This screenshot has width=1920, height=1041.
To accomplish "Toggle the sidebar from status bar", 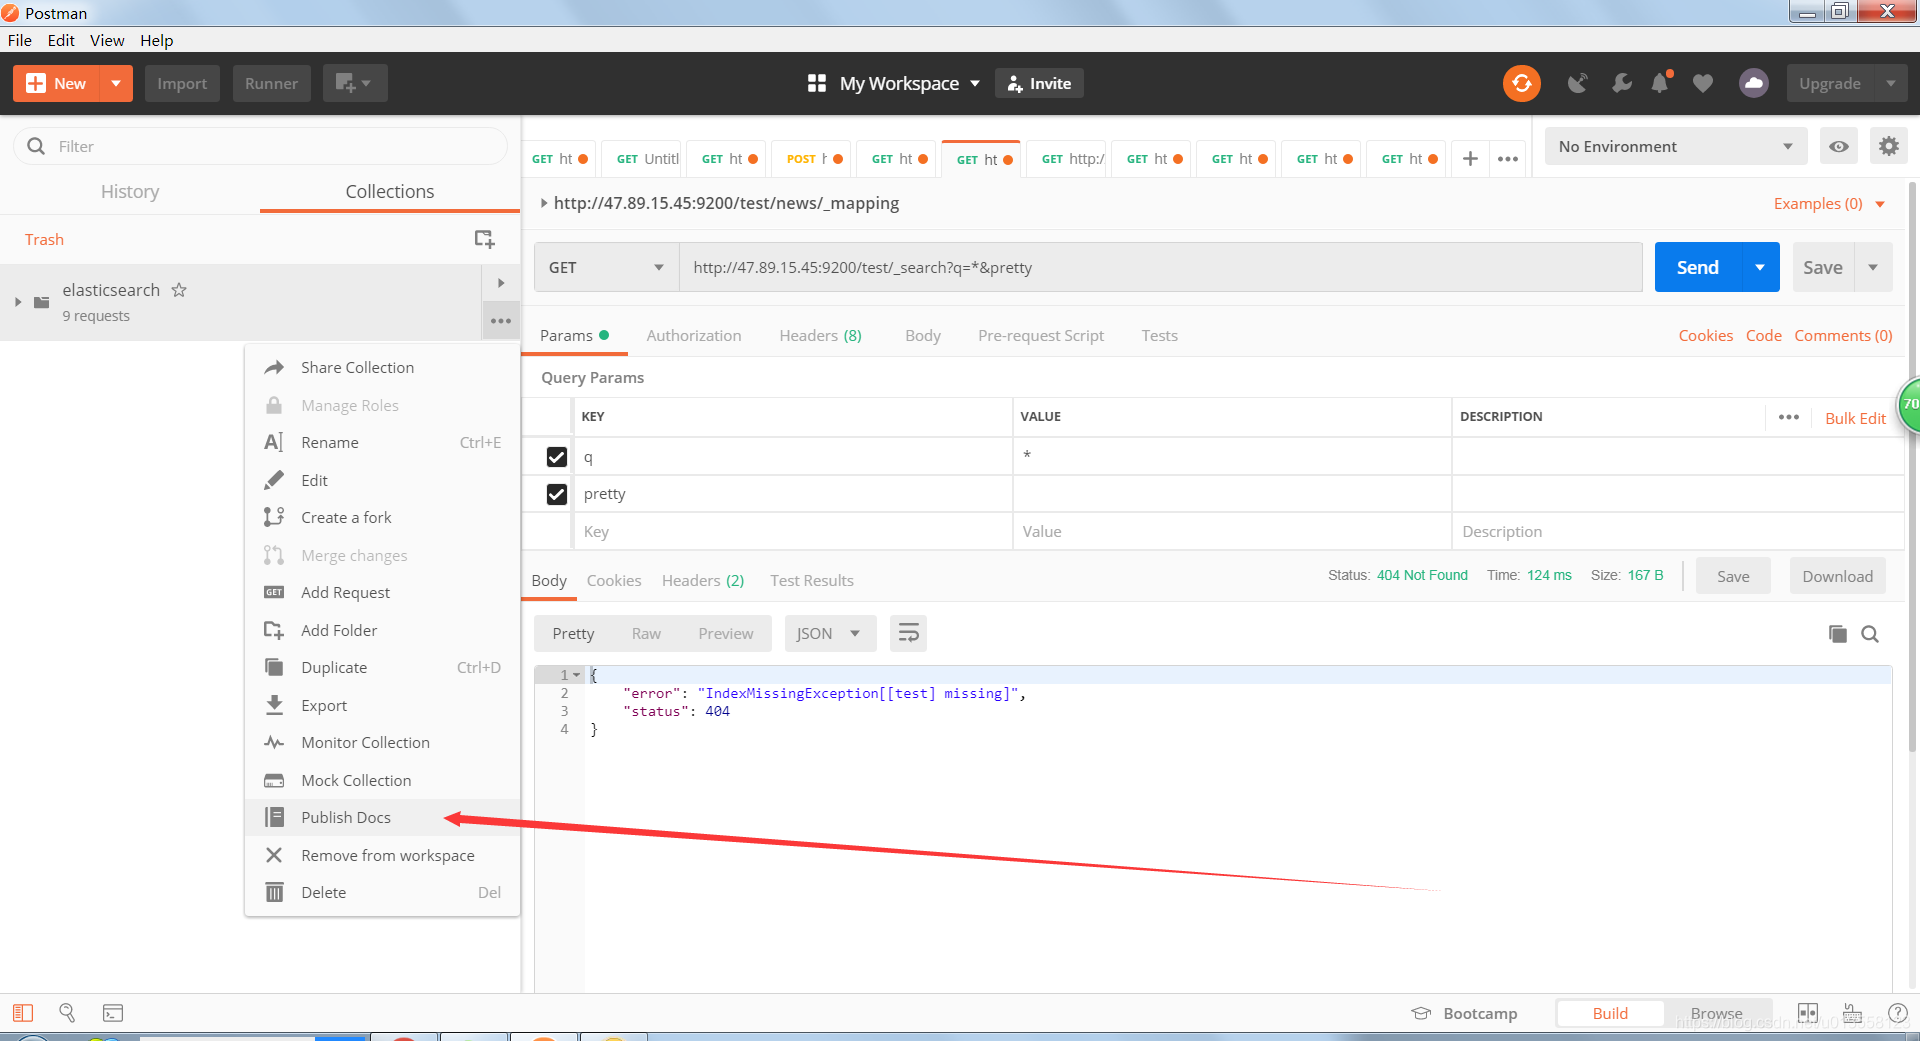I will (x=23, y=1013).
